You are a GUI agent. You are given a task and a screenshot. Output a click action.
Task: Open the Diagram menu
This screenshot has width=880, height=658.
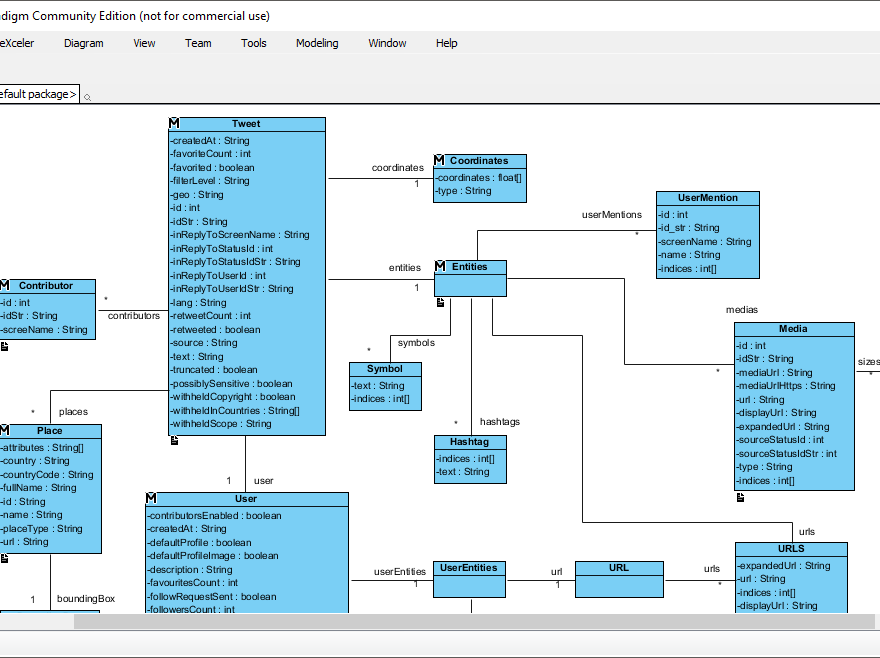point(83,43)
